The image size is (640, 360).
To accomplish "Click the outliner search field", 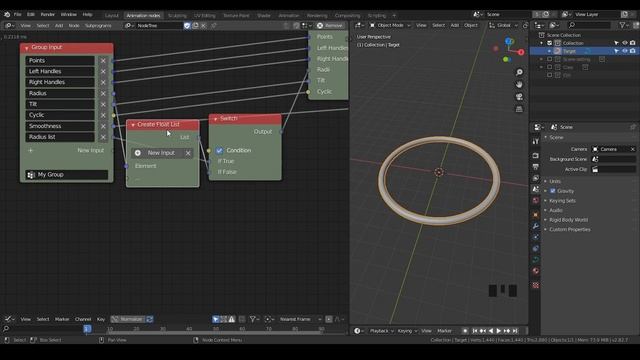I will [589, 25].
